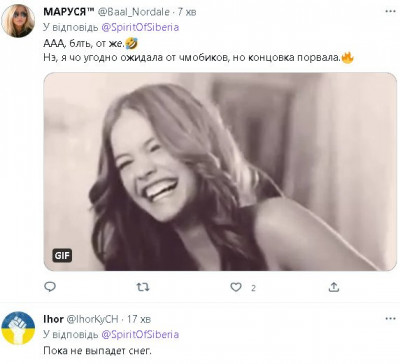Open the 17 хв tweet timestamp
The width and height of the screenshot is (400, 364).
139,319
